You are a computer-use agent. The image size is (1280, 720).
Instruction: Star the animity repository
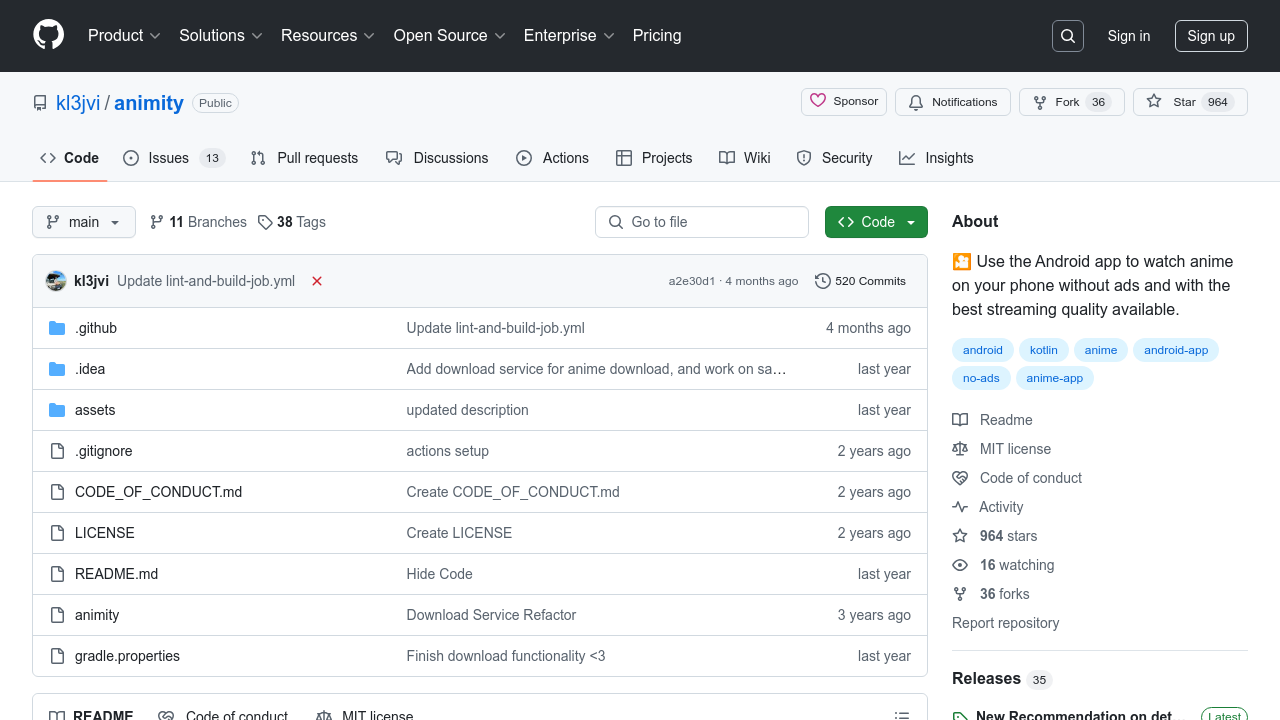(x=1190, y=102)
